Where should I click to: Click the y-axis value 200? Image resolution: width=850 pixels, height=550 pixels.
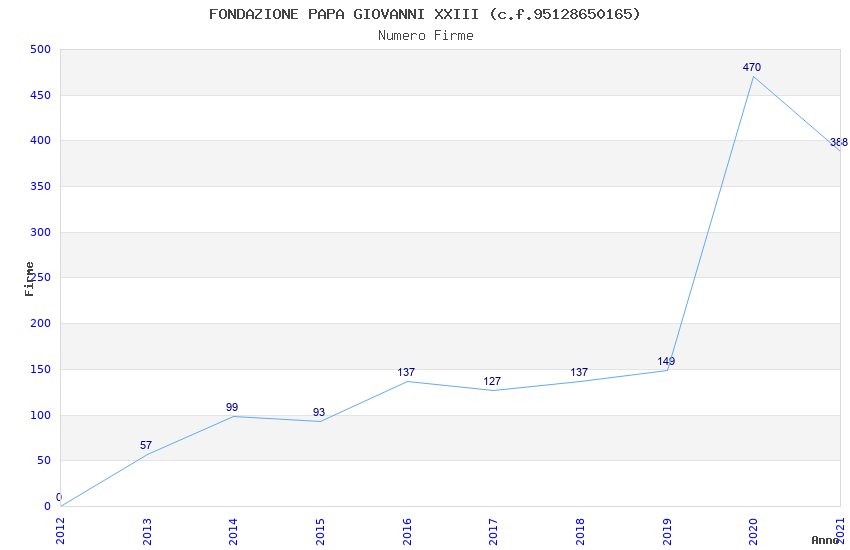[x=41, y=323]
